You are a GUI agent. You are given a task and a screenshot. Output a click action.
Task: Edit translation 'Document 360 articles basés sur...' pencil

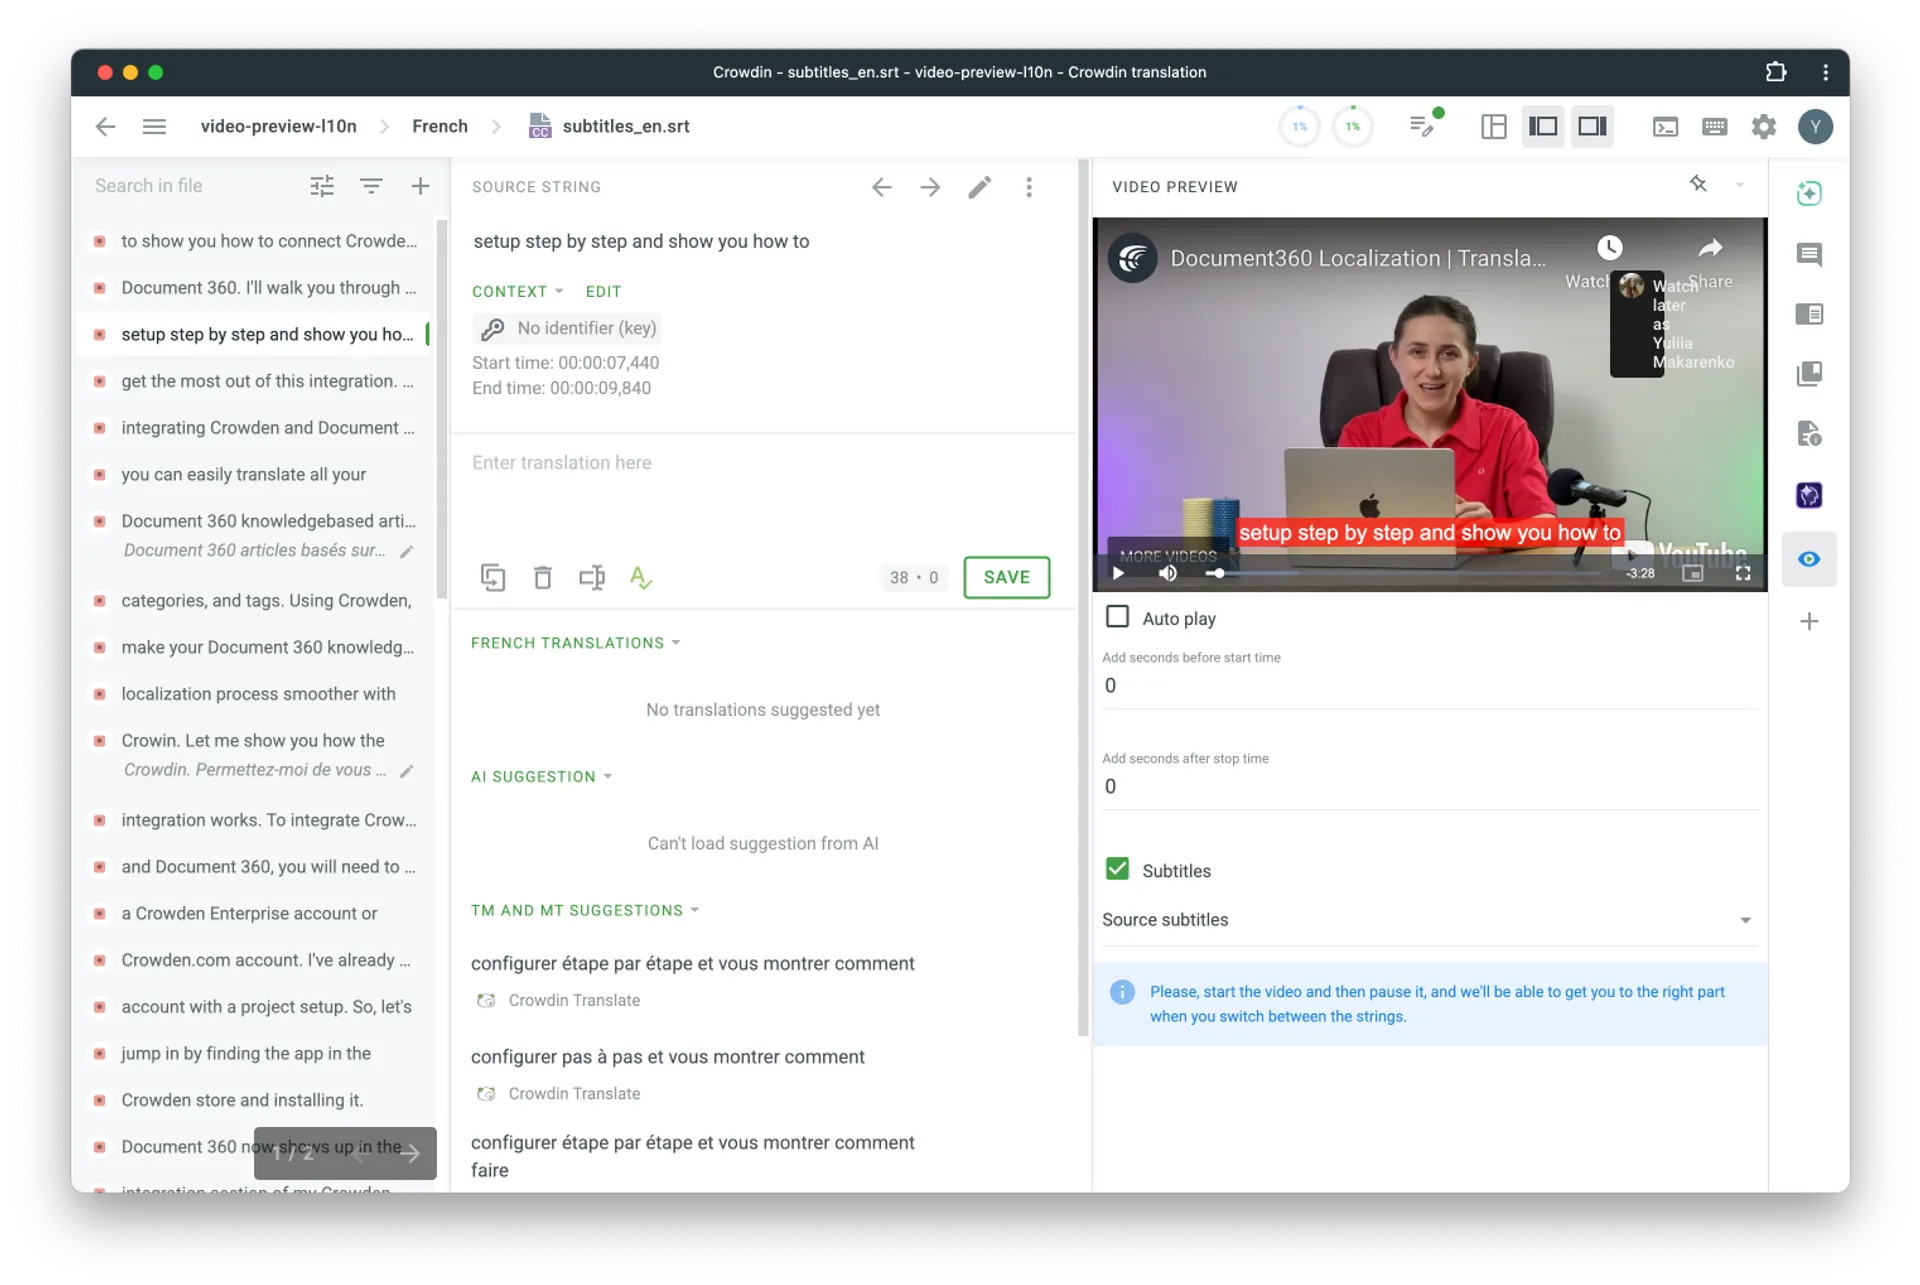(406, 551)
